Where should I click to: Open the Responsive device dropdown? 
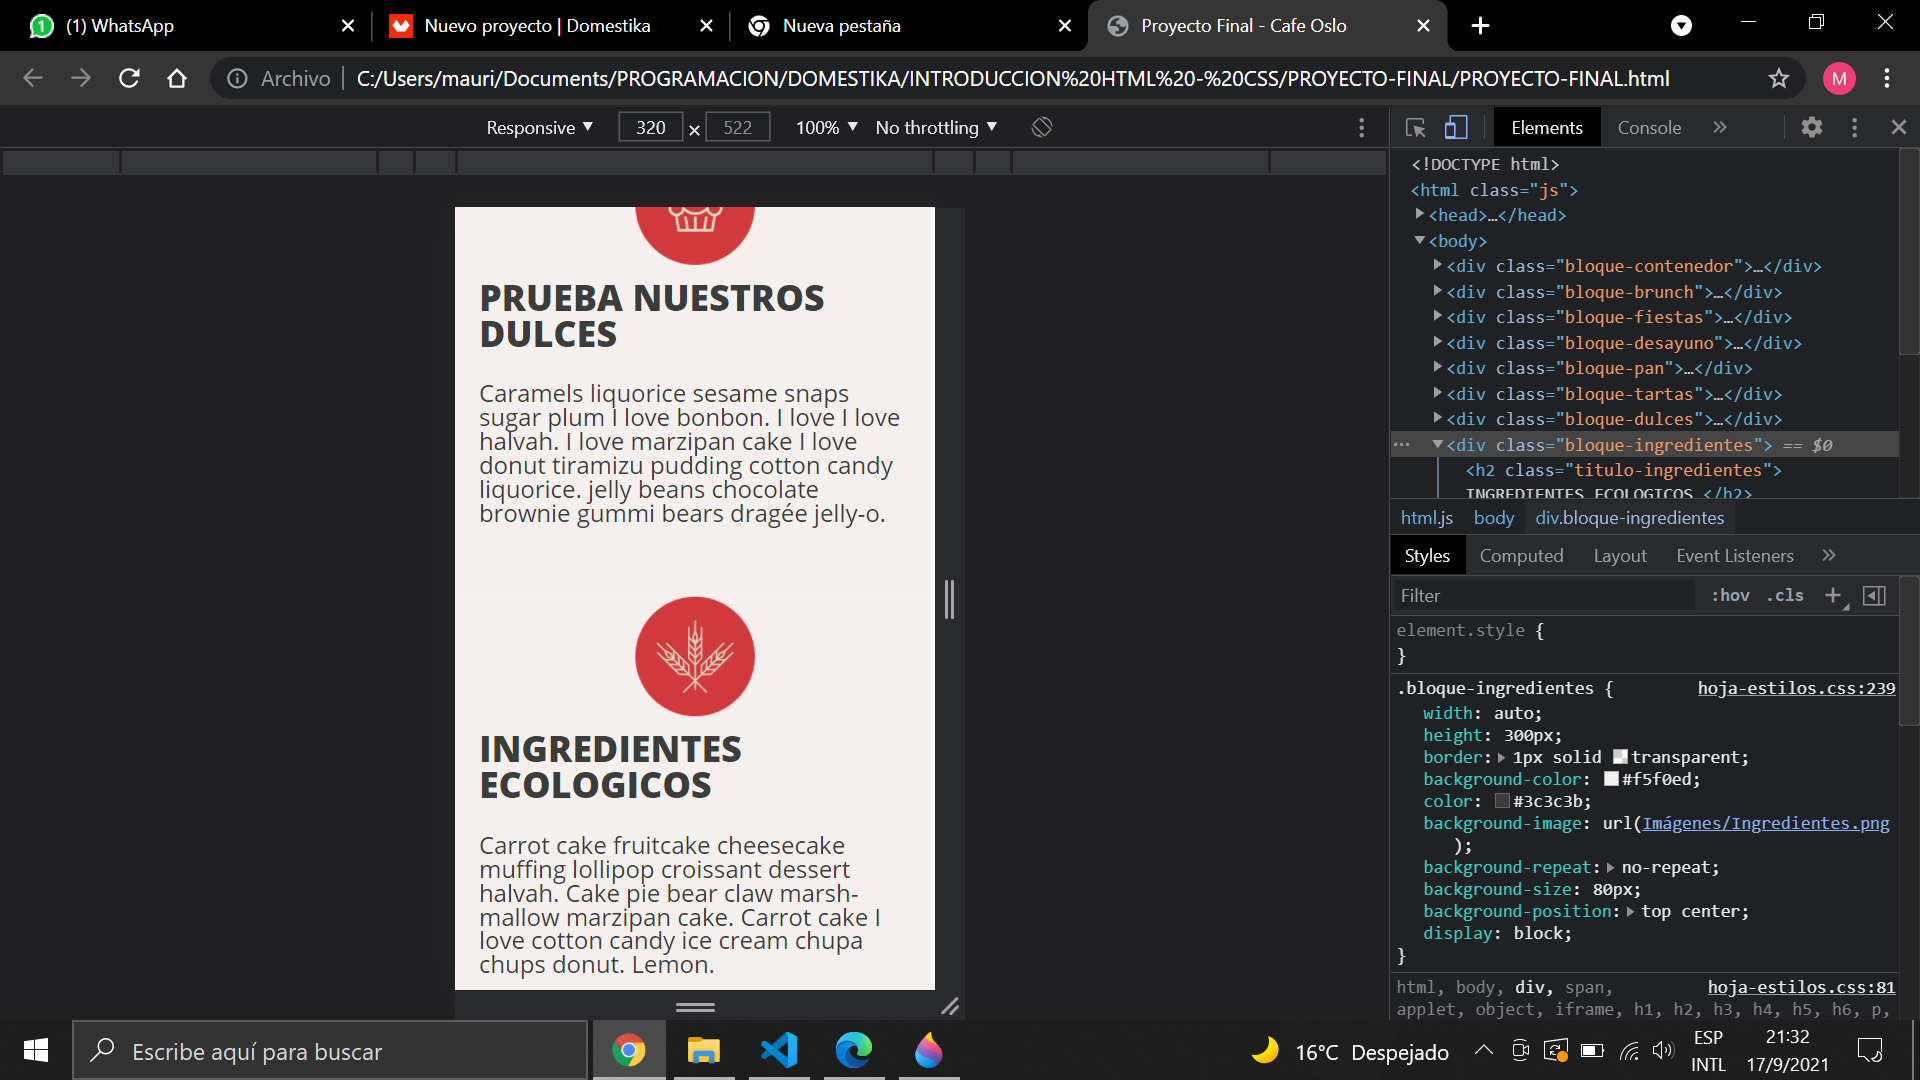pos(539,128)
